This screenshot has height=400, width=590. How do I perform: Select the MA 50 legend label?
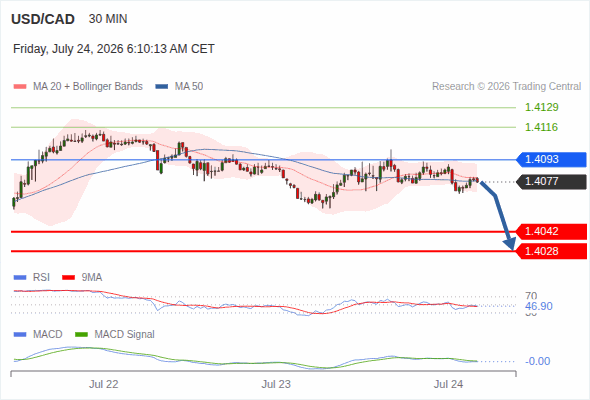[x=189, y=87]
